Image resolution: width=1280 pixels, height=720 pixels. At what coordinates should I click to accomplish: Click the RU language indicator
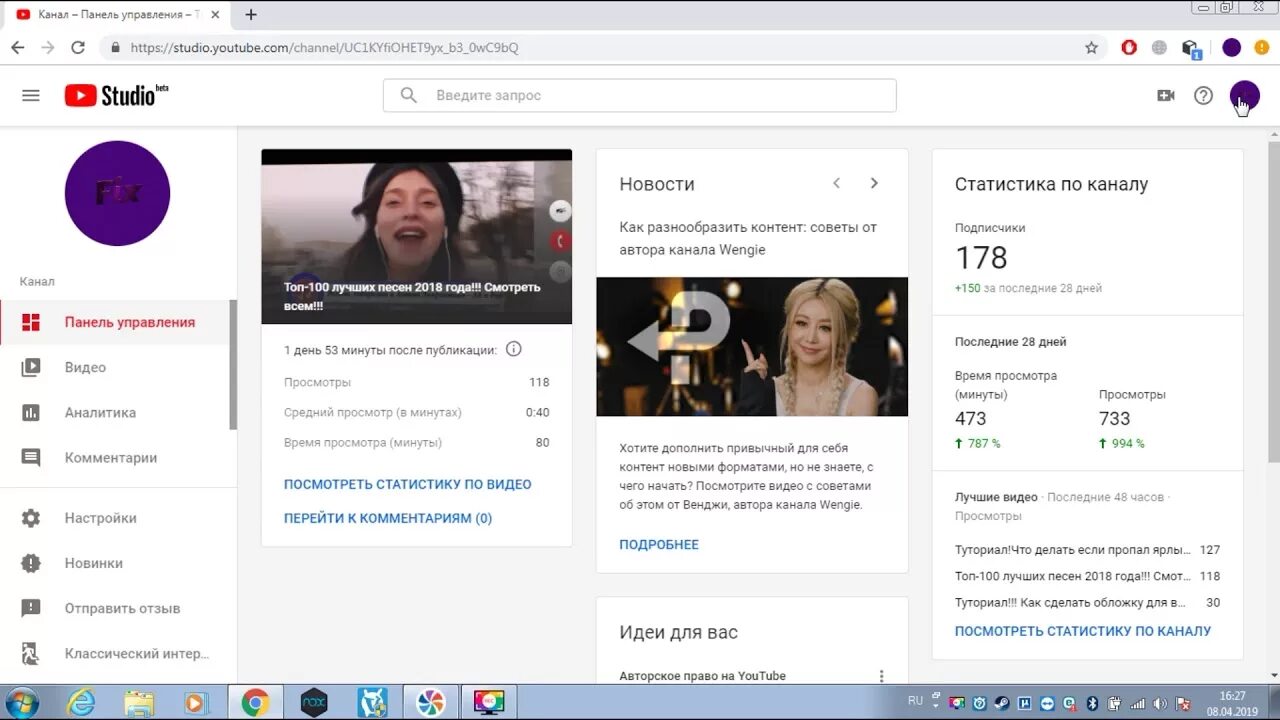point(915,701)
